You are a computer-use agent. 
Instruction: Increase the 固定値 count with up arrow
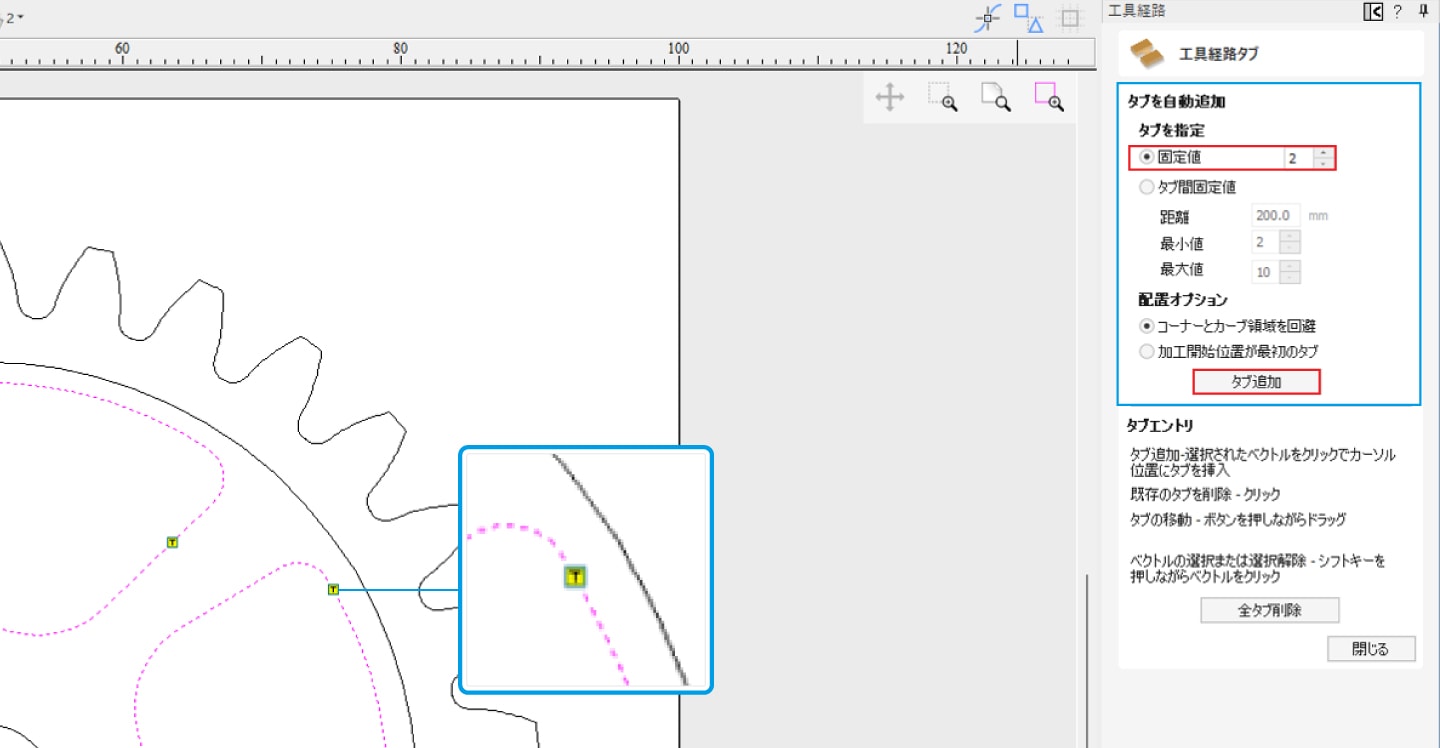[1324, 153]
